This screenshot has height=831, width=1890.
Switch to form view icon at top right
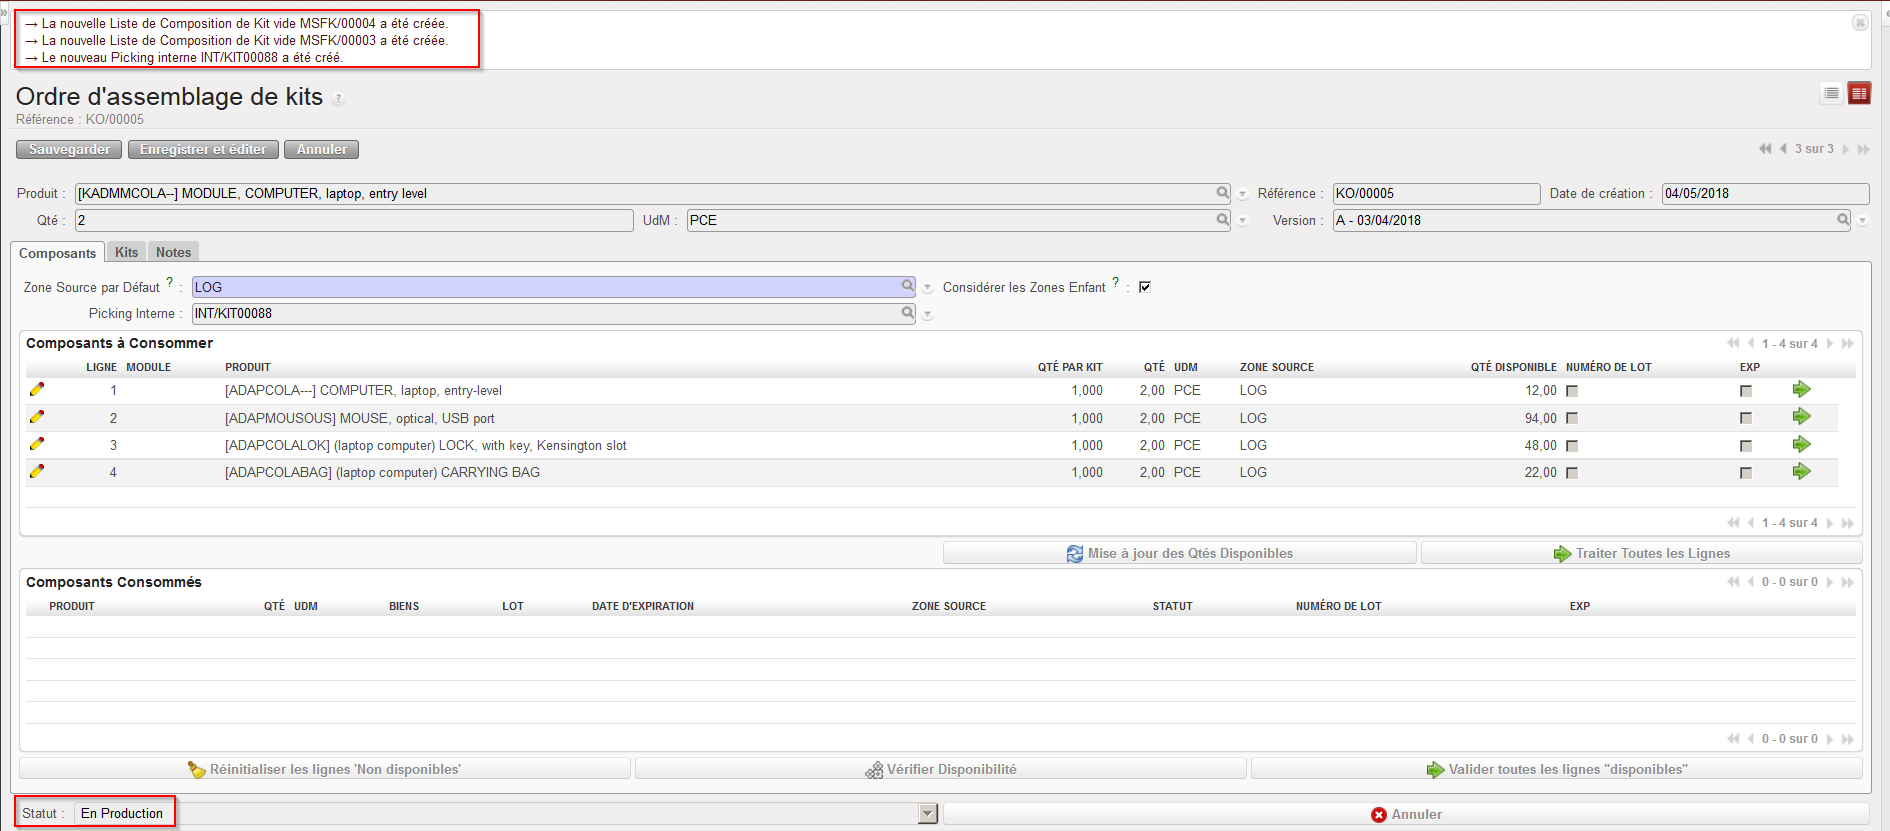click(x=1859, y=93)
